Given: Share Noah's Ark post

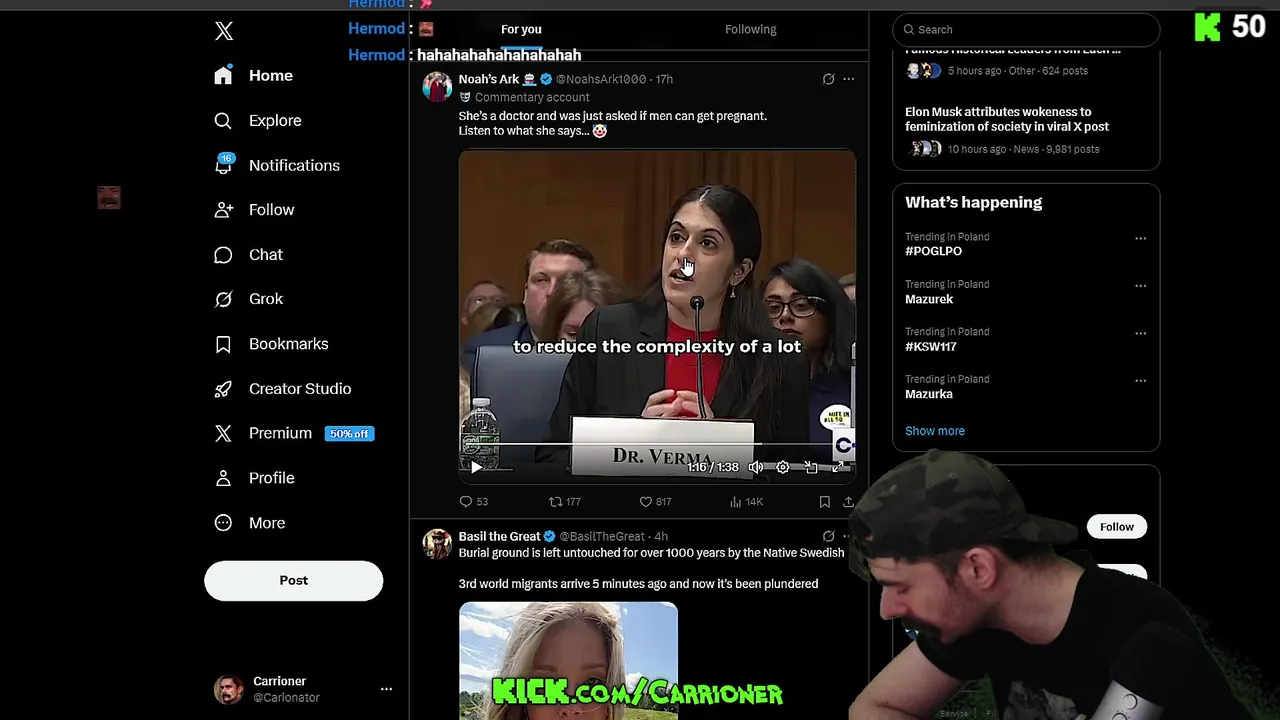Looking at the screenshot, I should point(848,502).
